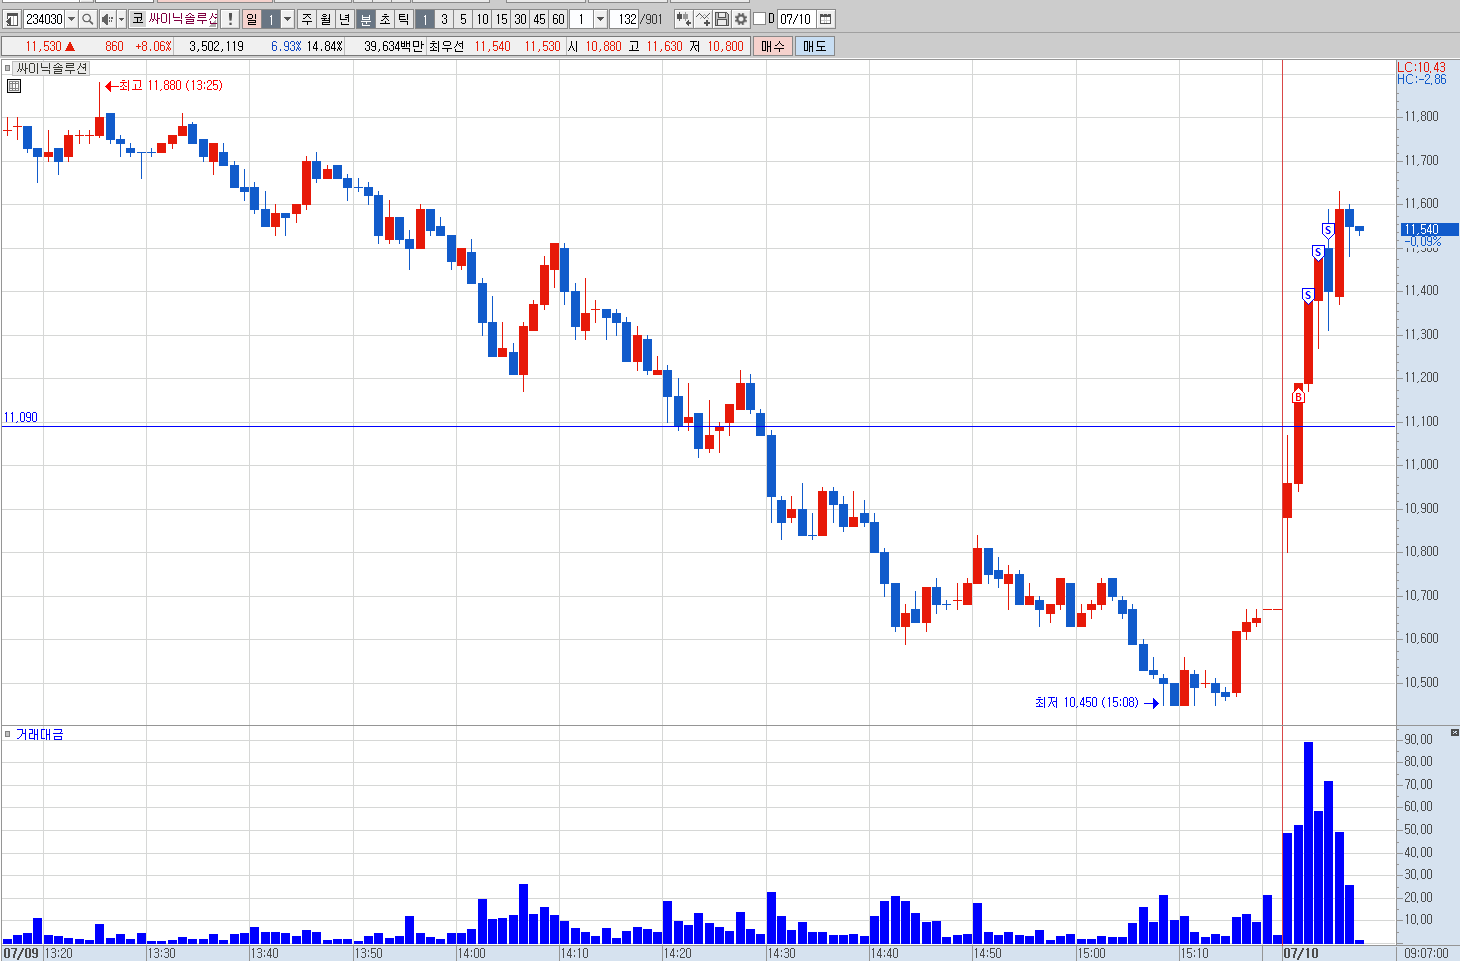Expand the custom interval dropdown after 60
Viewport: 1460px width, 961px height.
600,19
